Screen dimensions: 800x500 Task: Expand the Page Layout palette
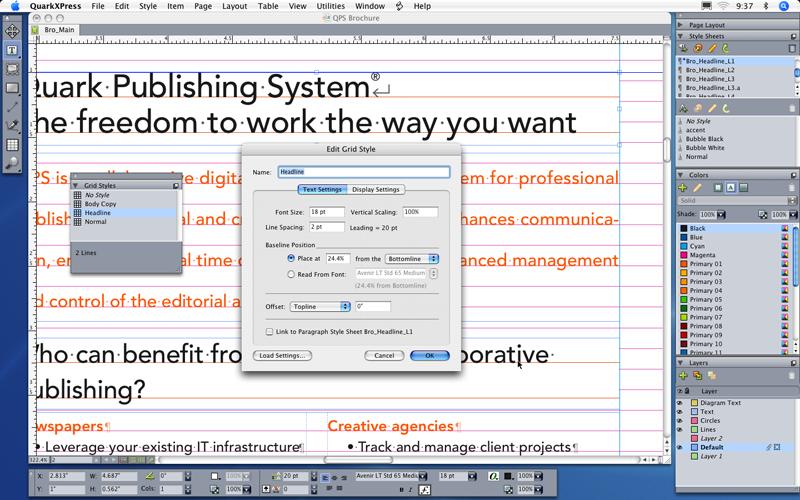pyautogui.click(x=680, y=24)
